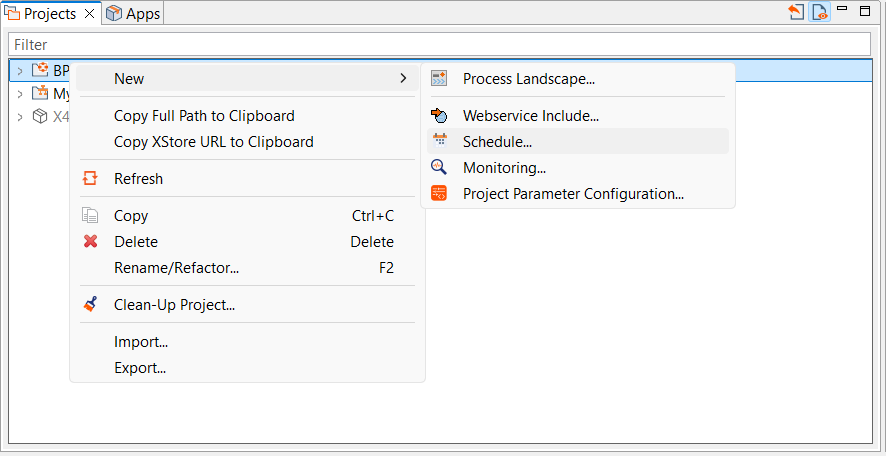The width and height of the screenshot is (886, 456).
Task: Switch to the Apps tab
Action: (x=134, y=14)
